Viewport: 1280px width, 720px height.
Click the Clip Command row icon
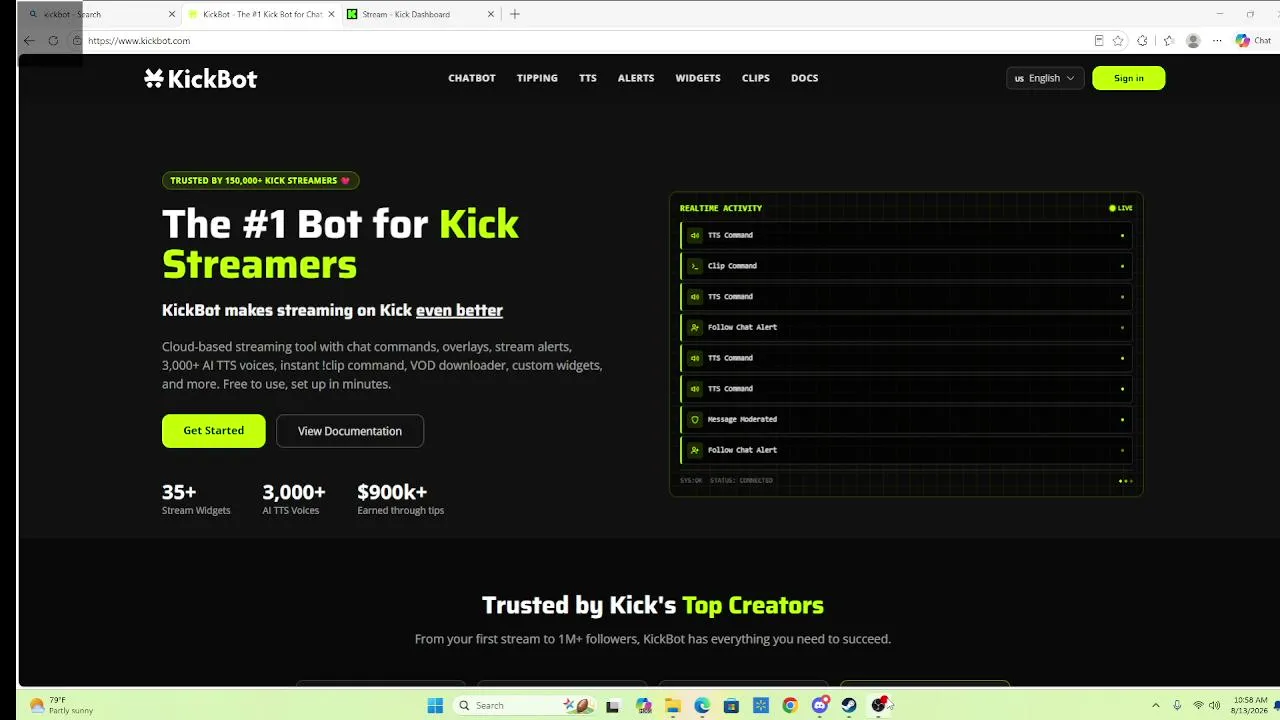[x=695, y=266]
